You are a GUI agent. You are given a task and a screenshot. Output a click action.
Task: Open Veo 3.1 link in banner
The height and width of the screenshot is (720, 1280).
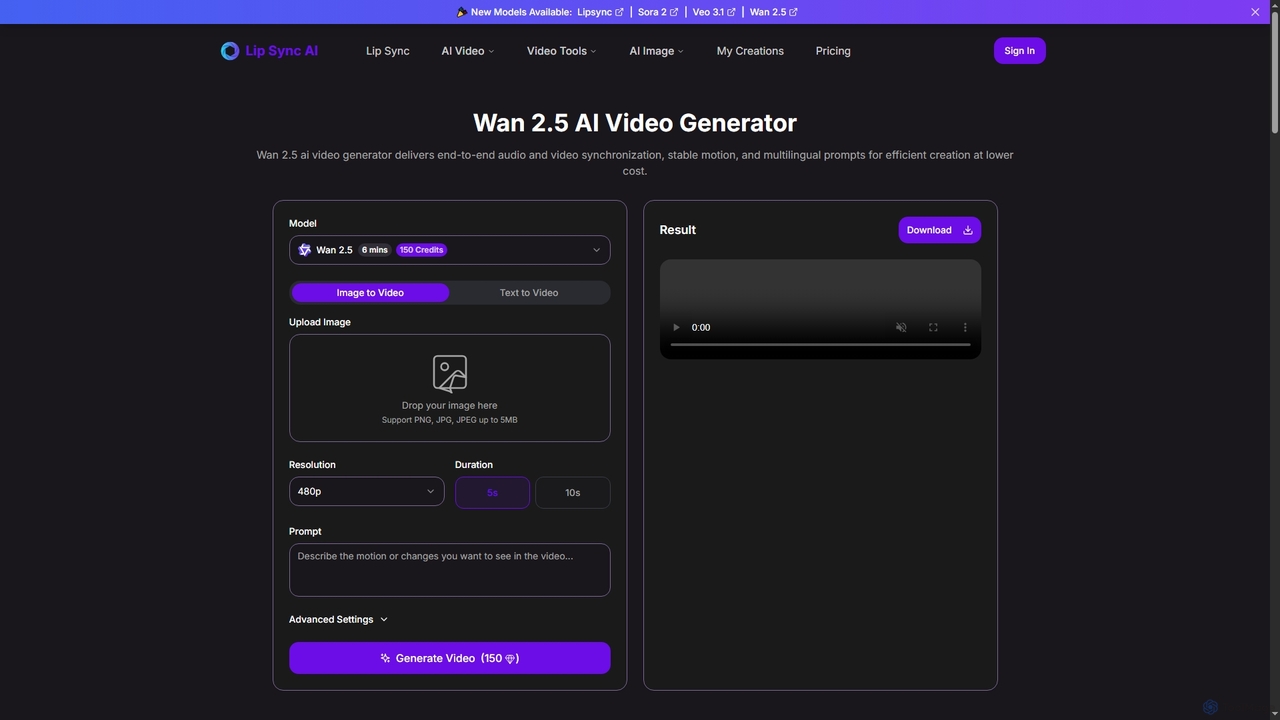[714, 12]
